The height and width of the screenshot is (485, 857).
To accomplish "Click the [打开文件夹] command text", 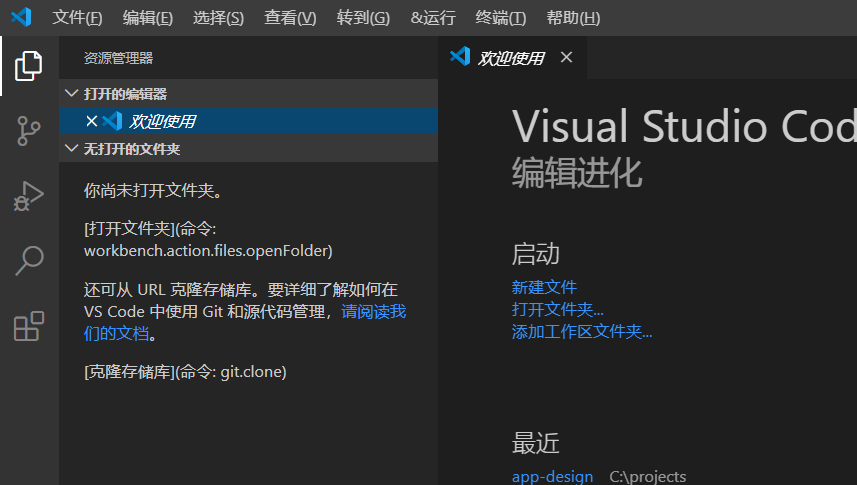I will (x=208, y=239).
